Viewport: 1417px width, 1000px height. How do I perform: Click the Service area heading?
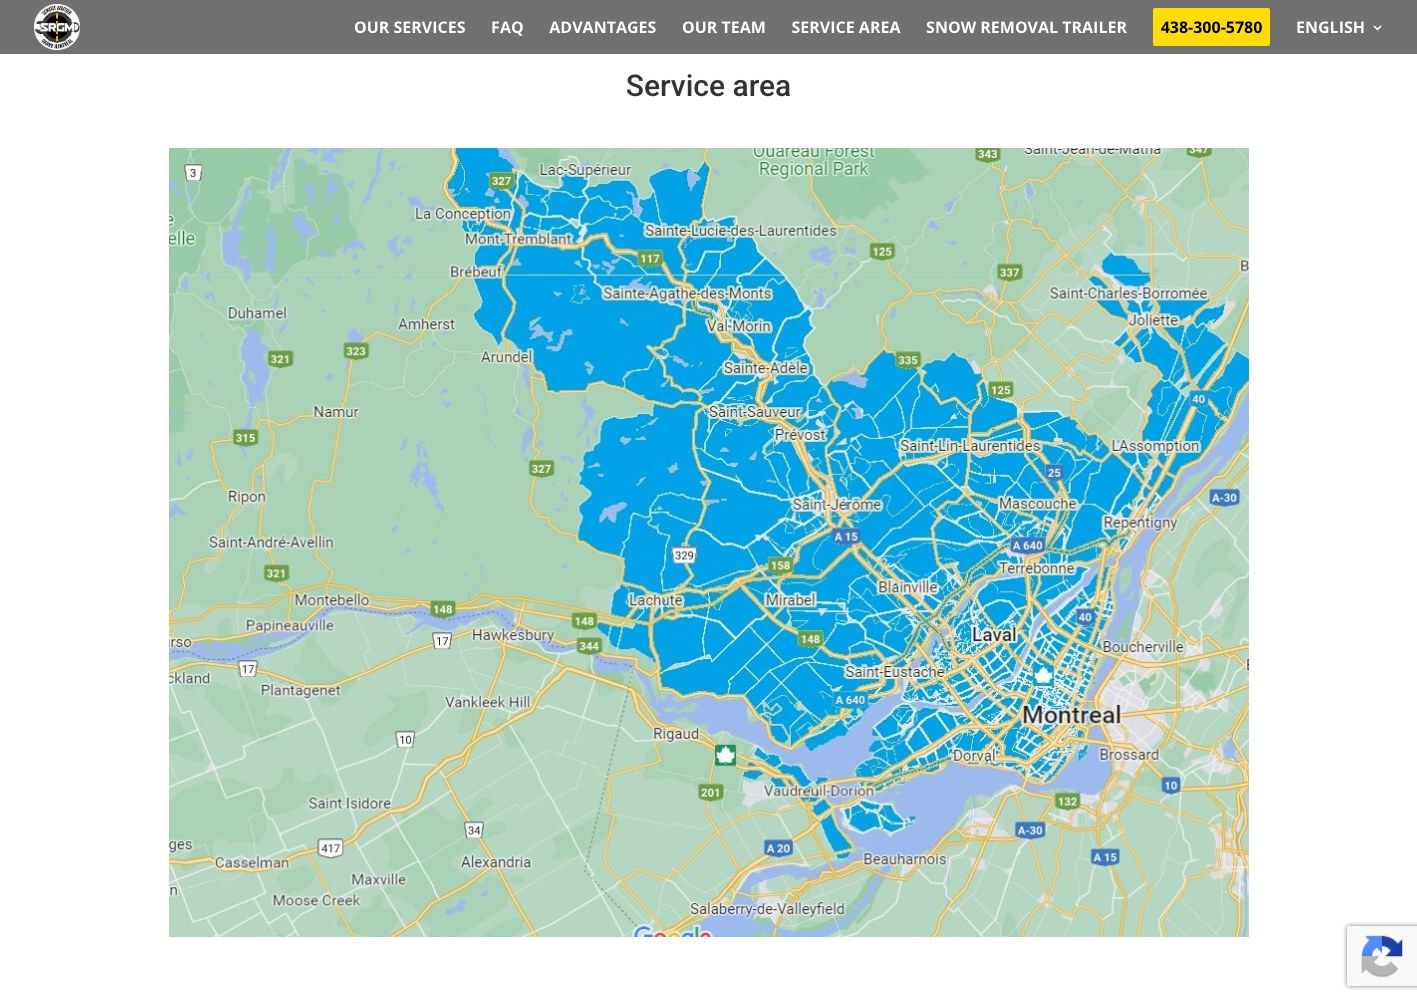(708, 86)
